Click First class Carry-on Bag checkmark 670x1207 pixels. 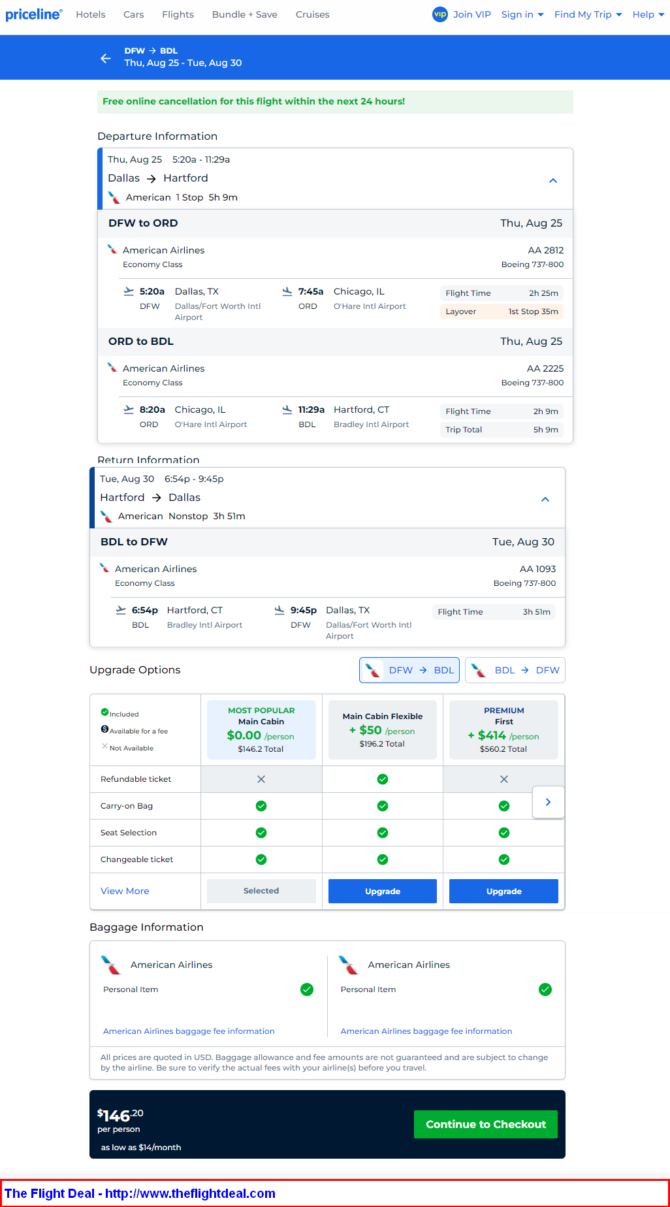pos(504,805)
